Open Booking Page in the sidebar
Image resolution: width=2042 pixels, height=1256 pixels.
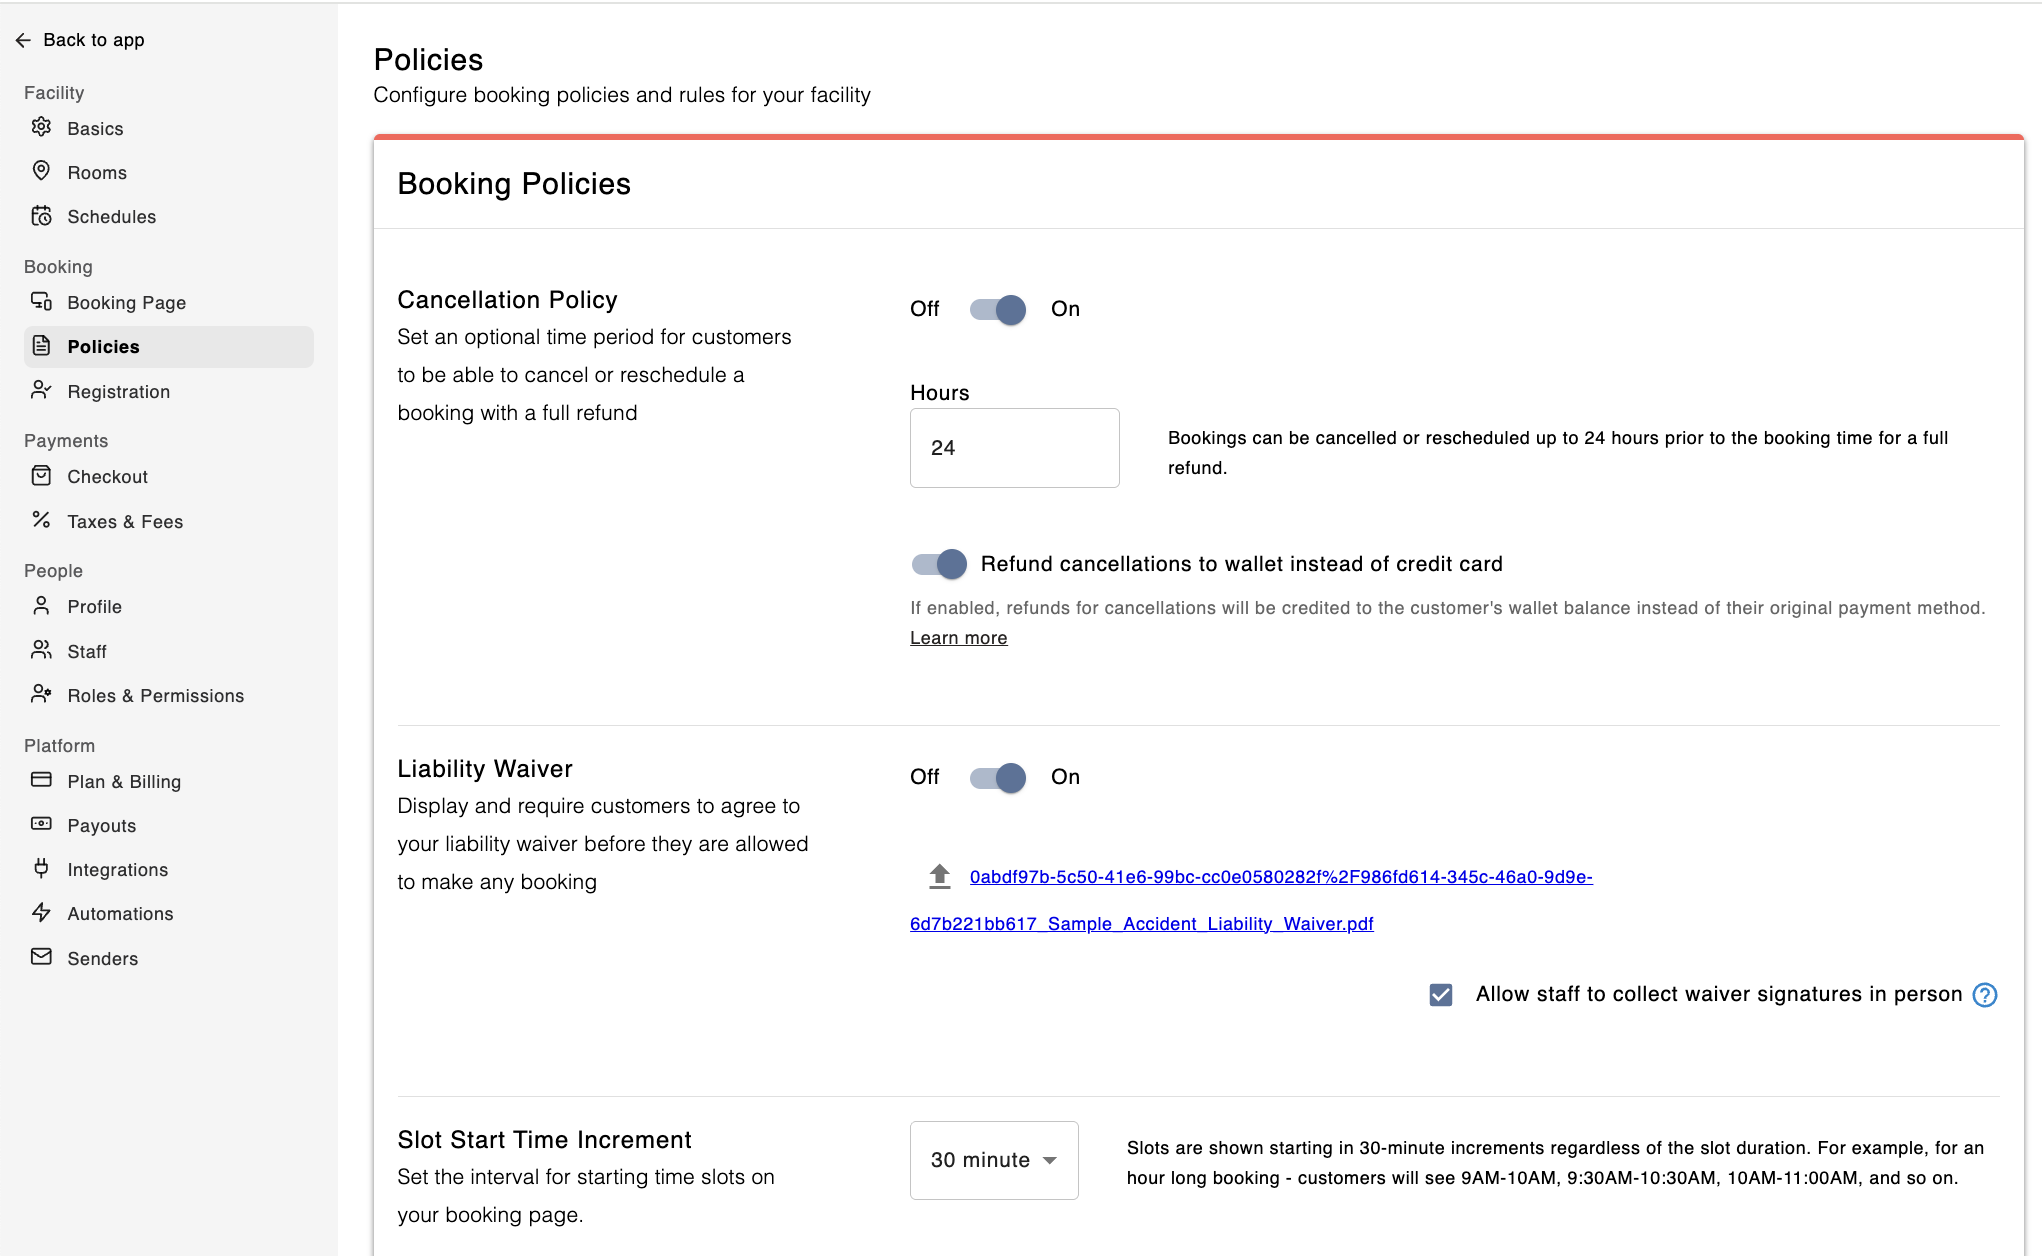126,303
